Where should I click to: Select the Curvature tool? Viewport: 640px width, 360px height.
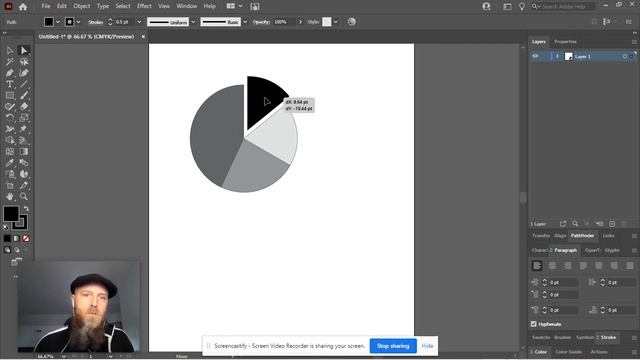click(24, 73)
